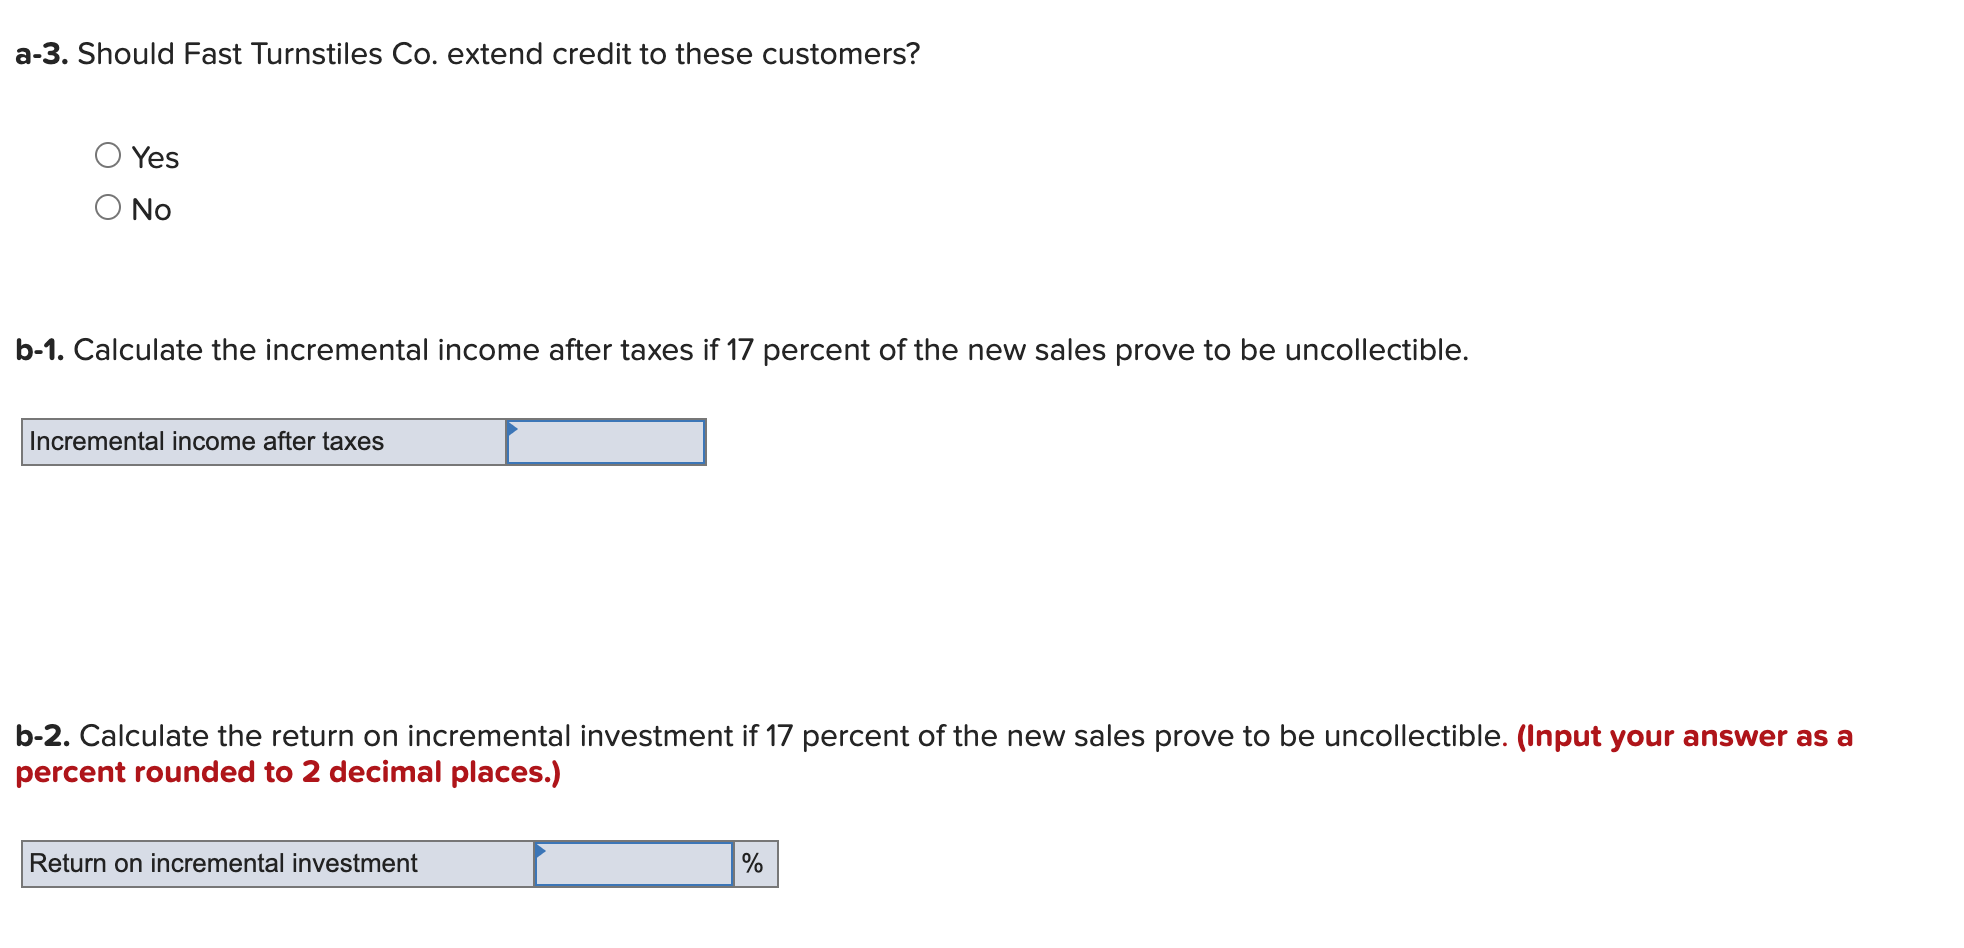Choose No for extending credit question
The width and height of the screenshot is (1964, 948).
click(108, 208)
